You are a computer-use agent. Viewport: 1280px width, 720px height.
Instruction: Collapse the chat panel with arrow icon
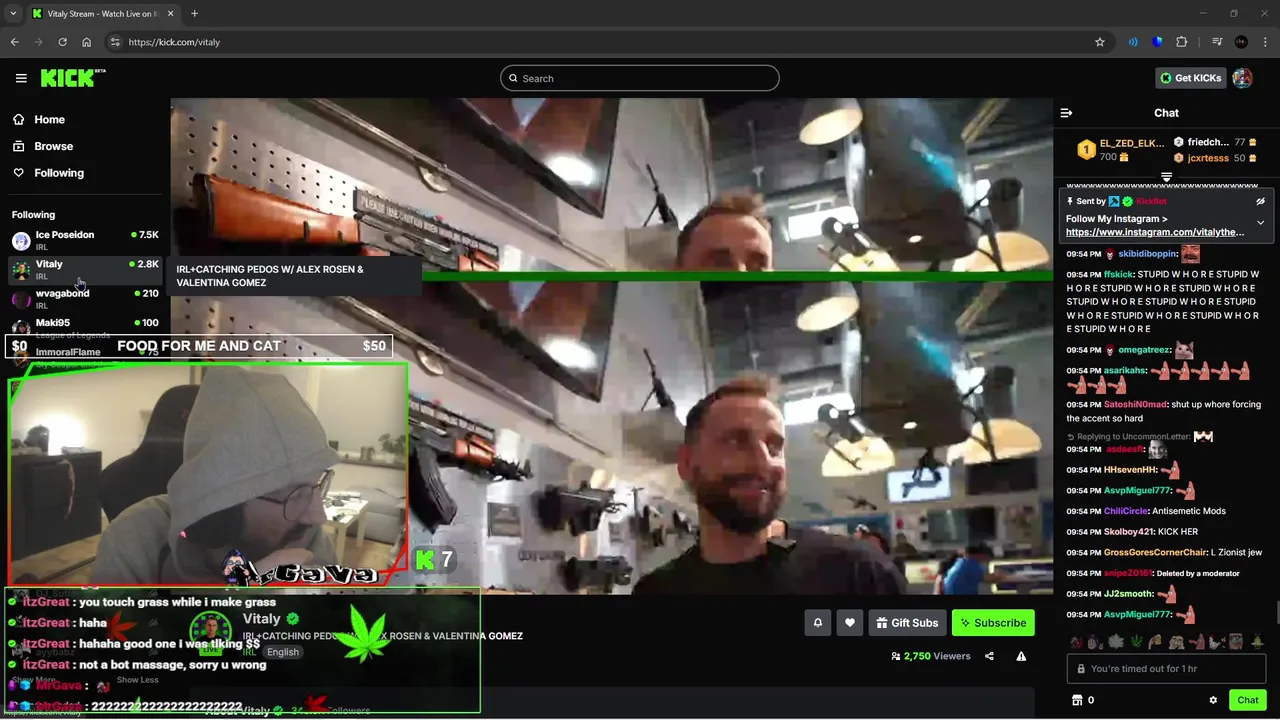point(1066,113)
